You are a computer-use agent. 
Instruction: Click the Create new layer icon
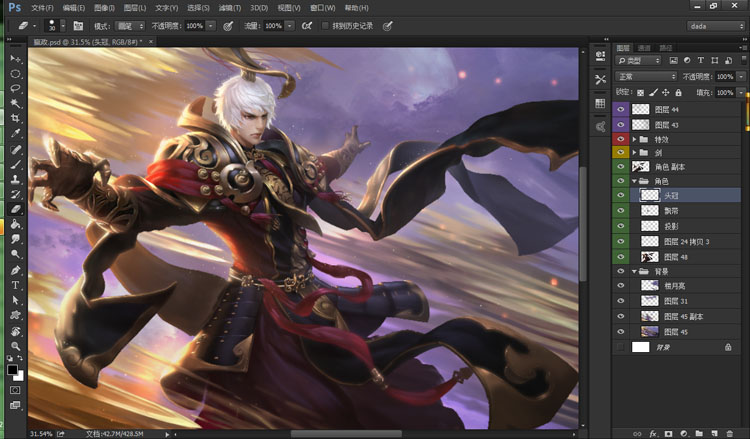point(714,433)
